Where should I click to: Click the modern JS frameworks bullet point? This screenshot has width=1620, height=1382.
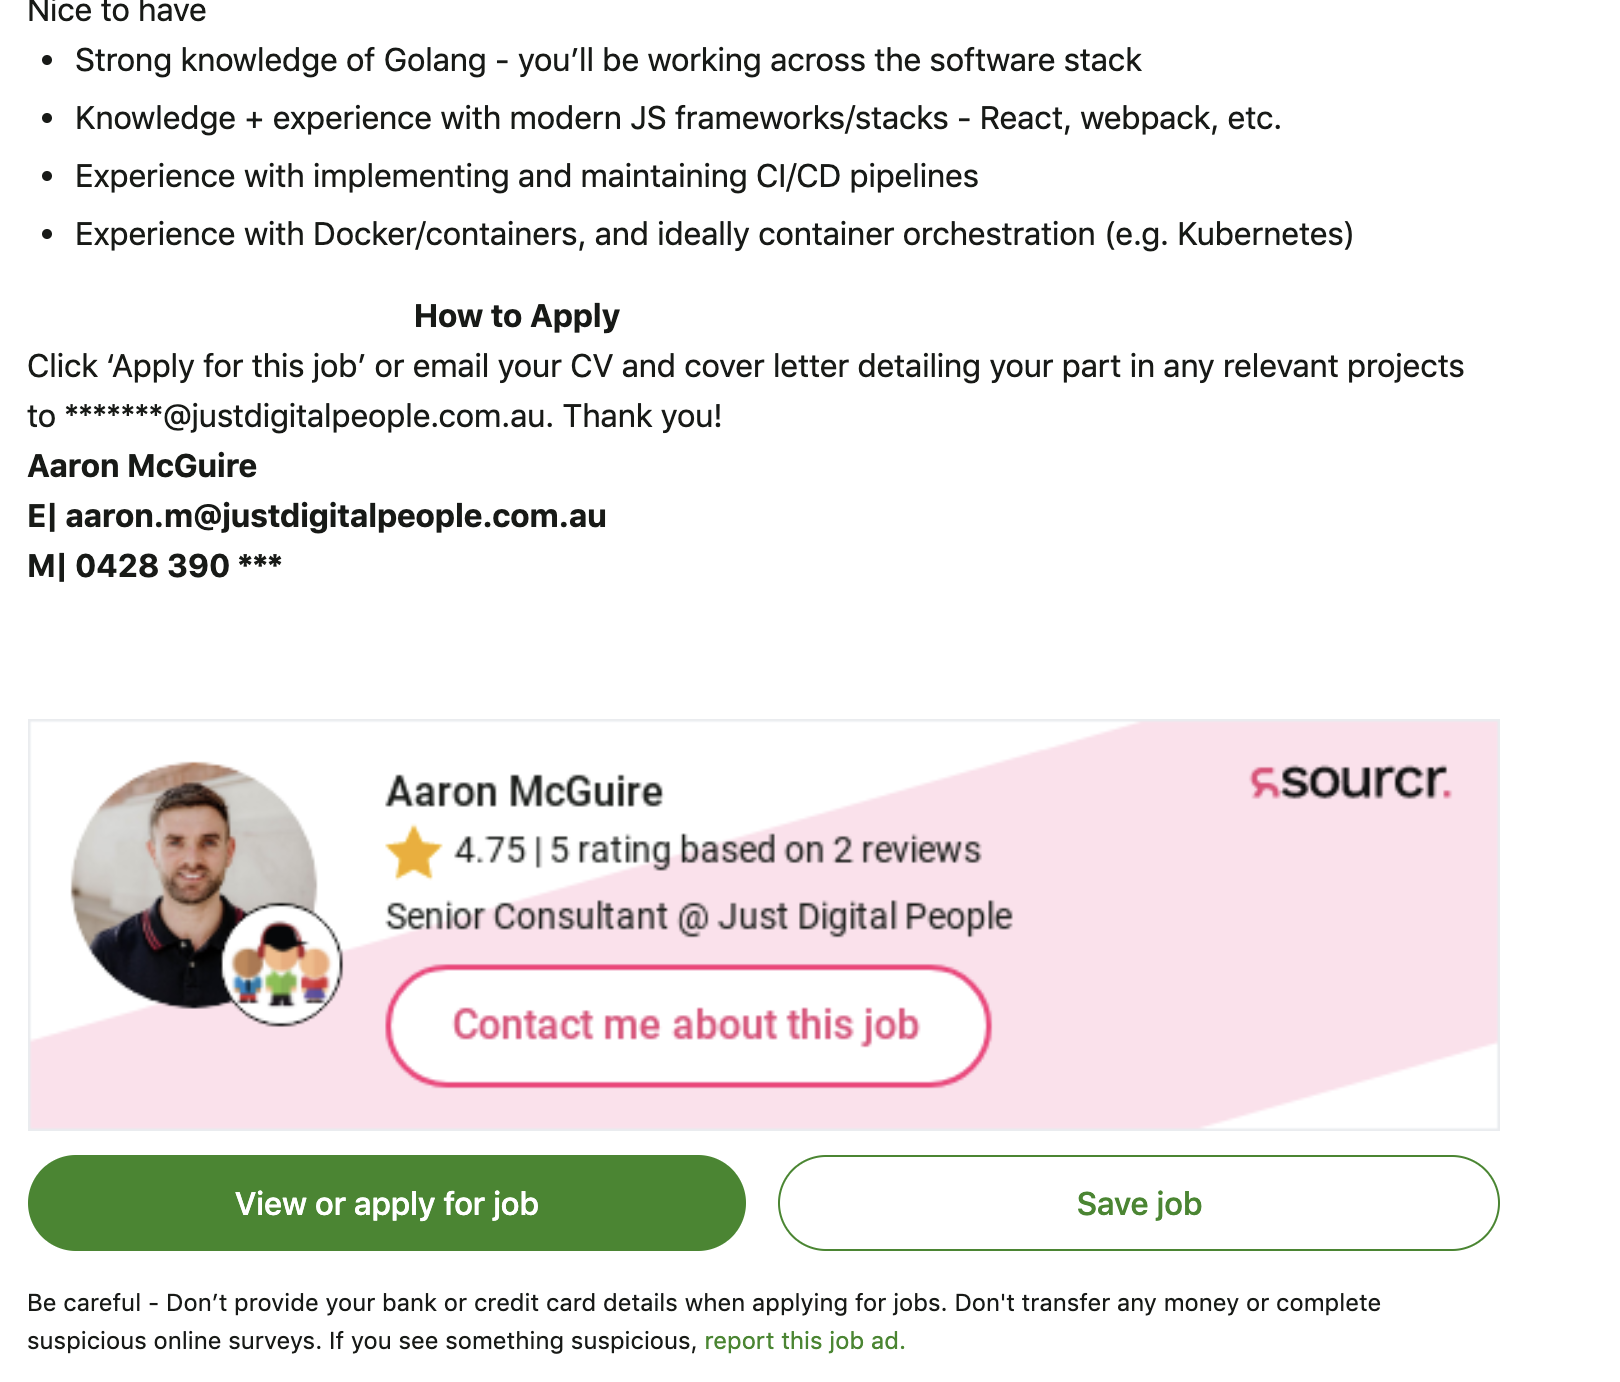(x=678, y=118)
